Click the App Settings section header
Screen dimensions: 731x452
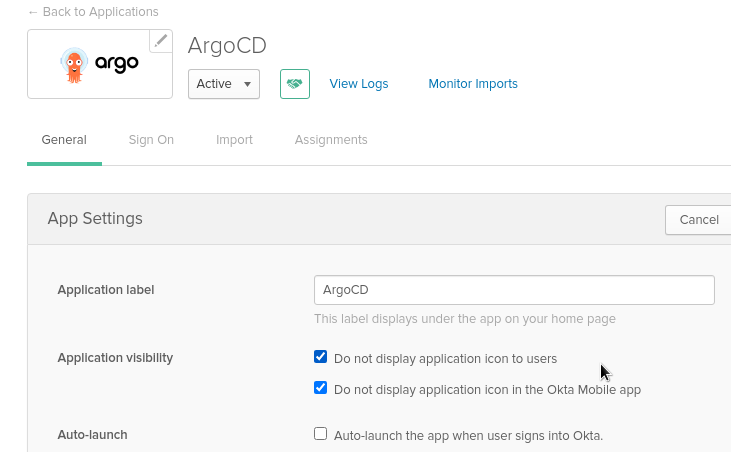pos(95,219)
